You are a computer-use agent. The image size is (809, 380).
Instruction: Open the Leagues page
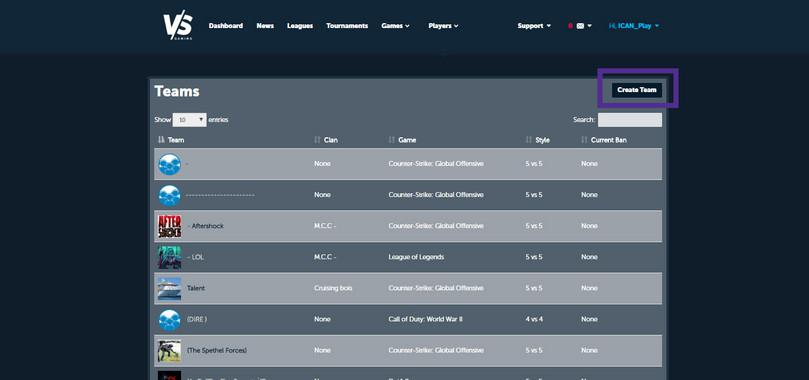point(300,26)
